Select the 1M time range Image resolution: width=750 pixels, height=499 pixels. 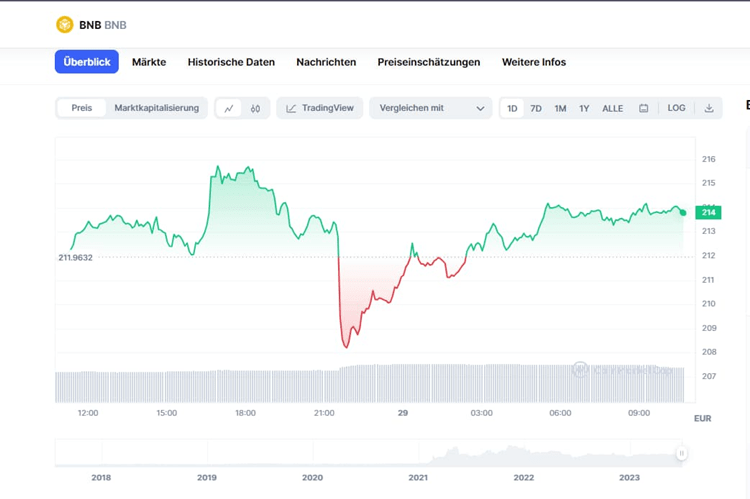(560, 109)
